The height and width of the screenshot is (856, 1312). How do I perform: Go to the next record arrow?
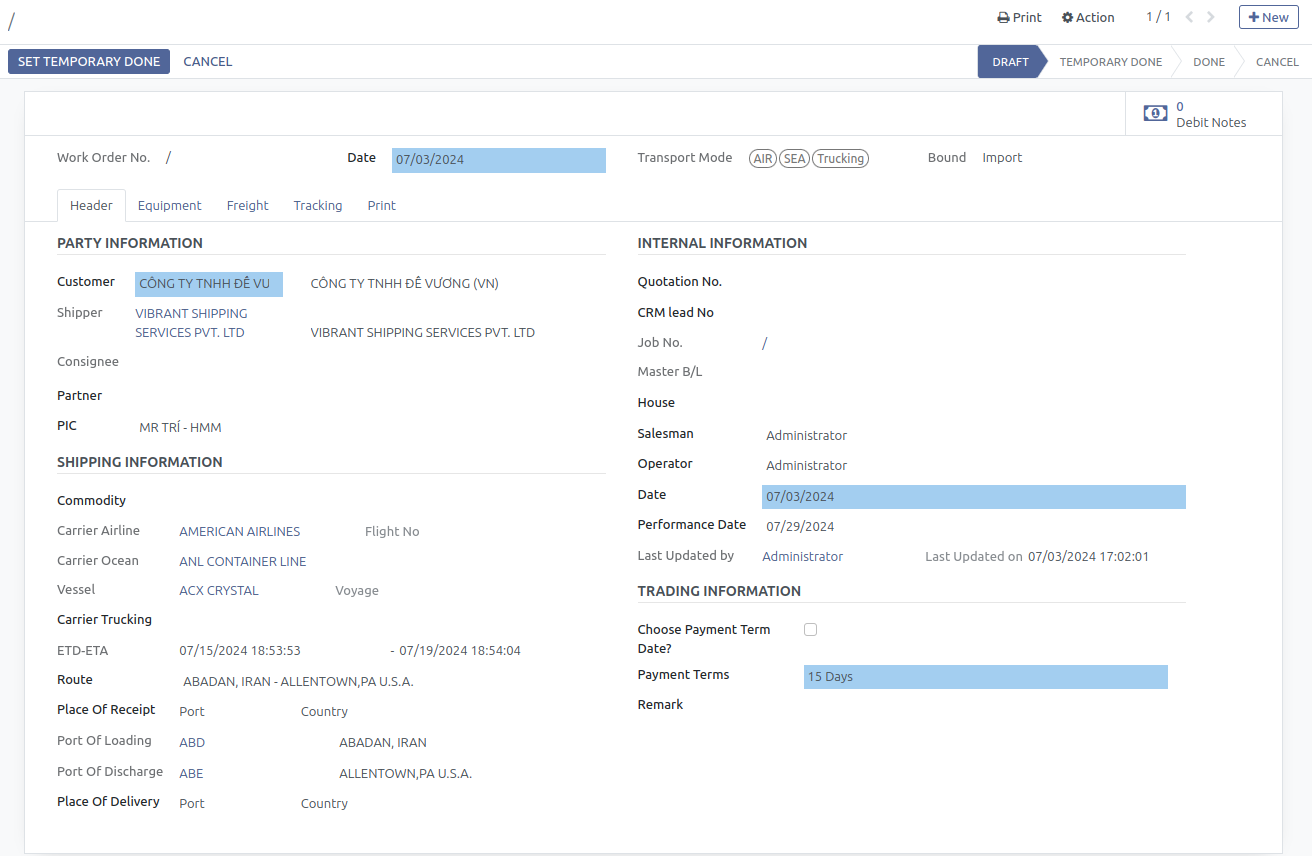pos(1211,17)
